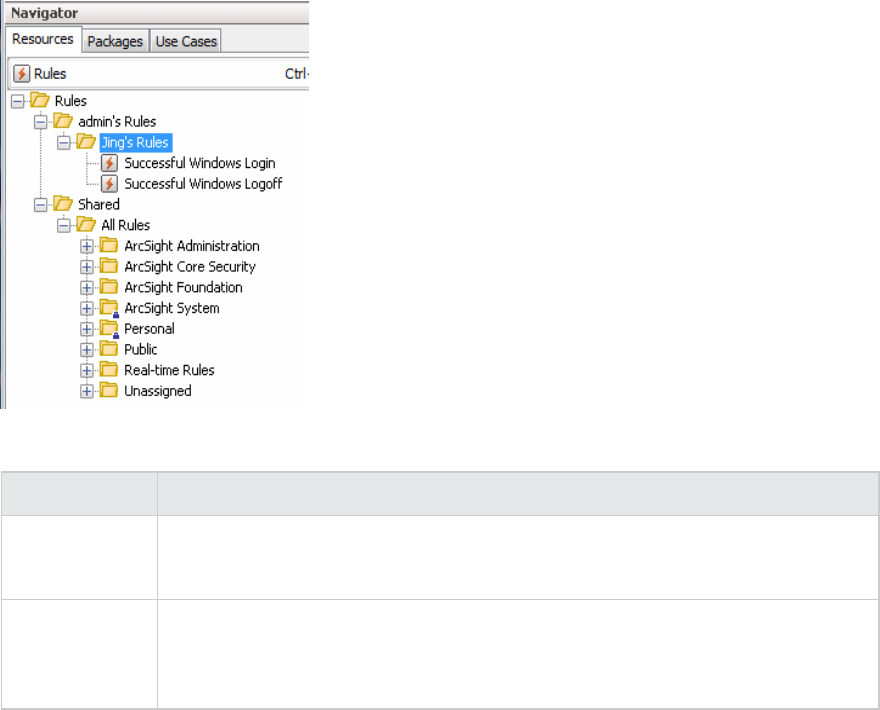Collapse the All Rules folder
The width and height of the screenshot is (880, 710).
[63, 226]
